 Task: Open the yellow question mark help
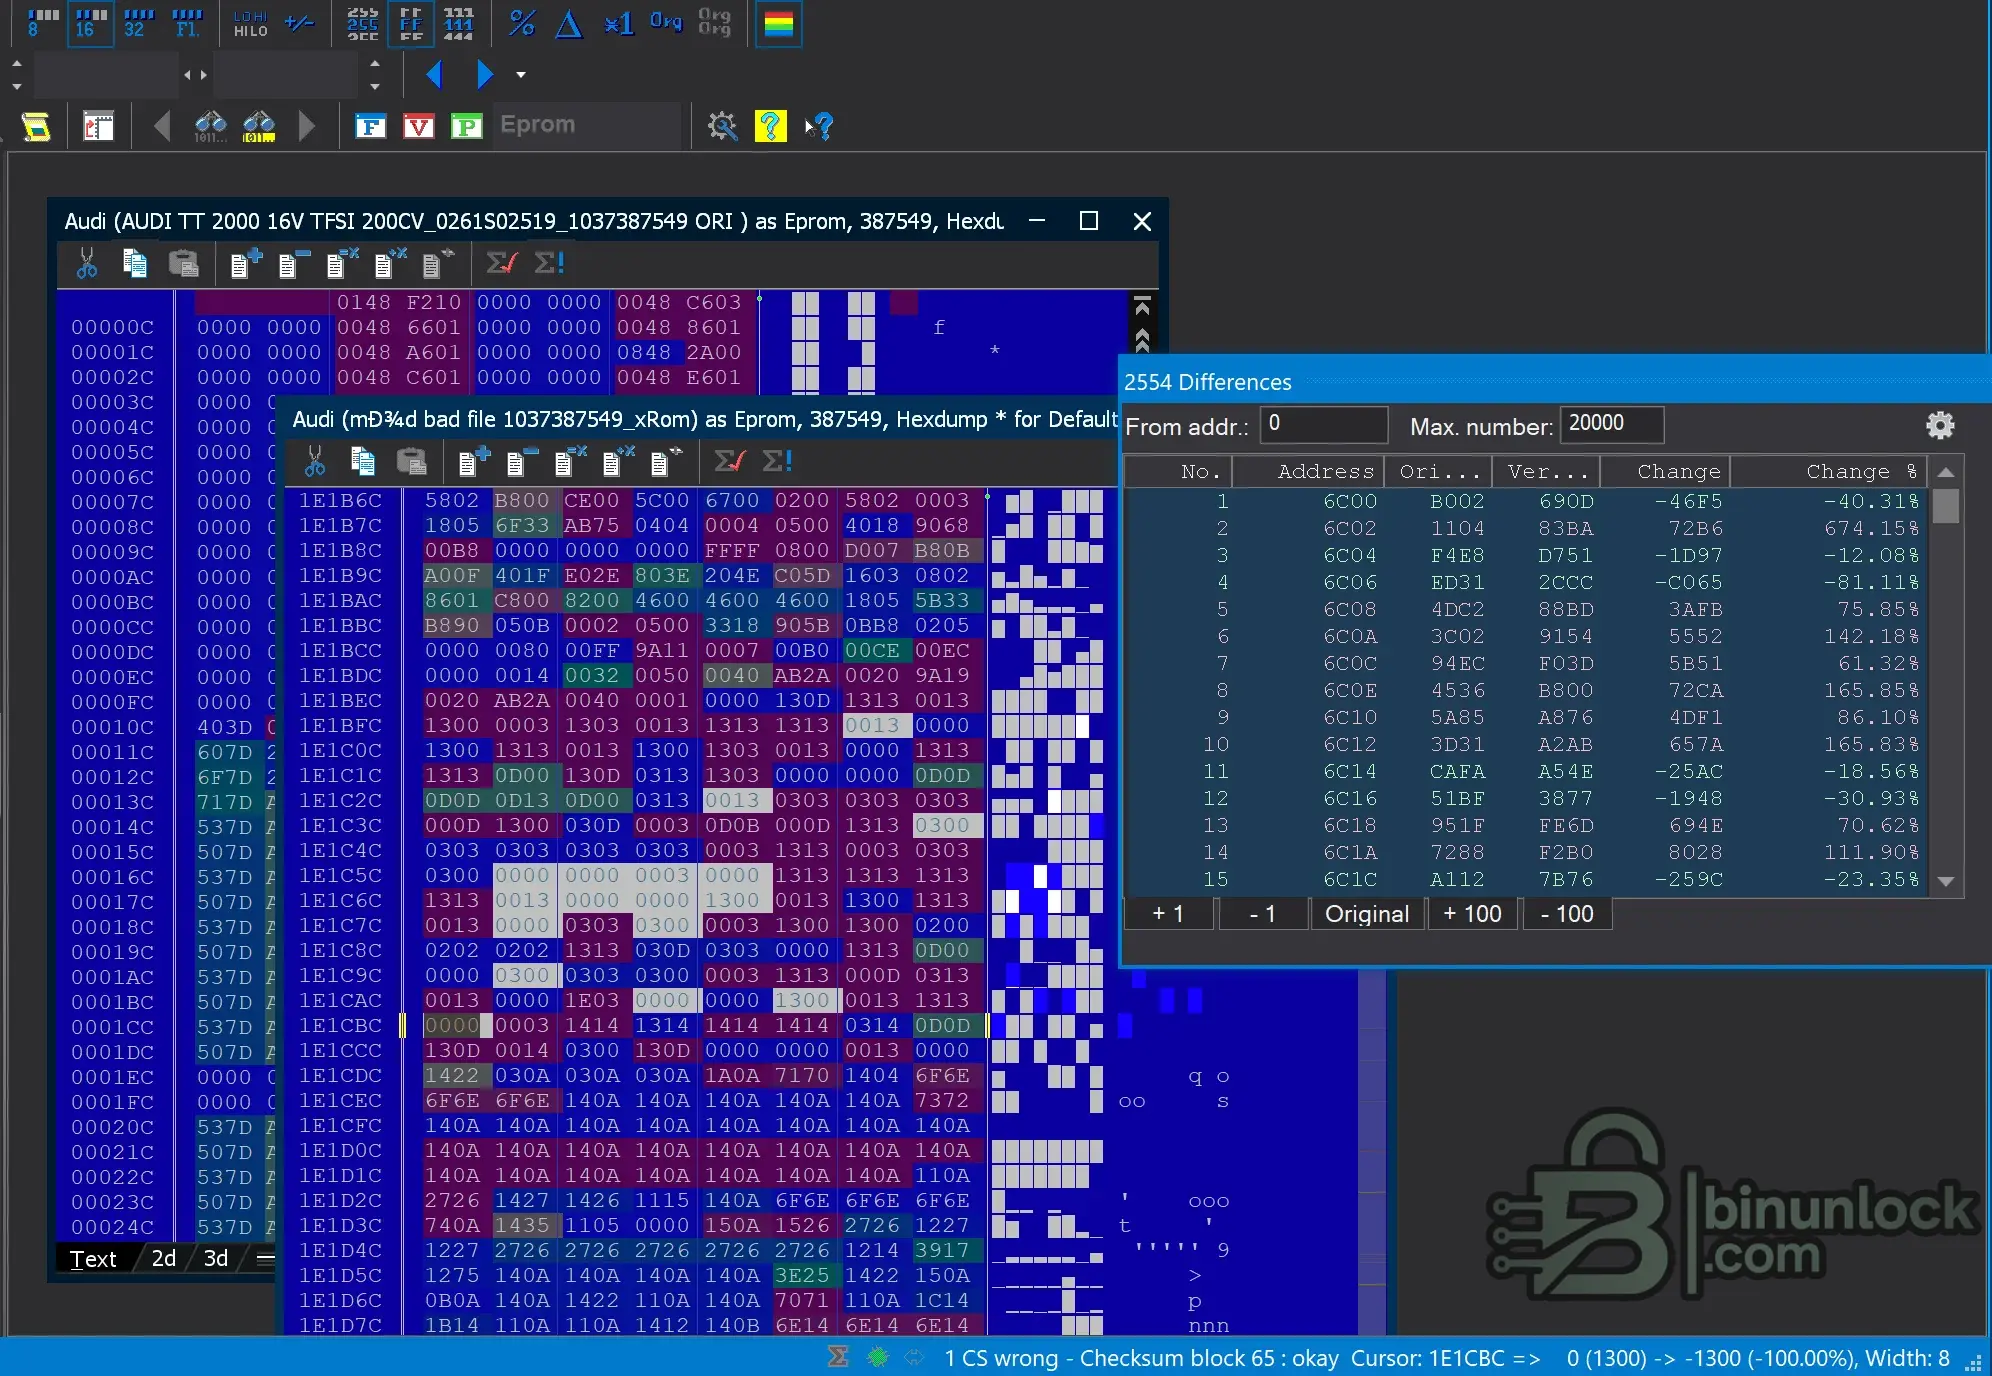pyautogui.click(x=770, y=126)
